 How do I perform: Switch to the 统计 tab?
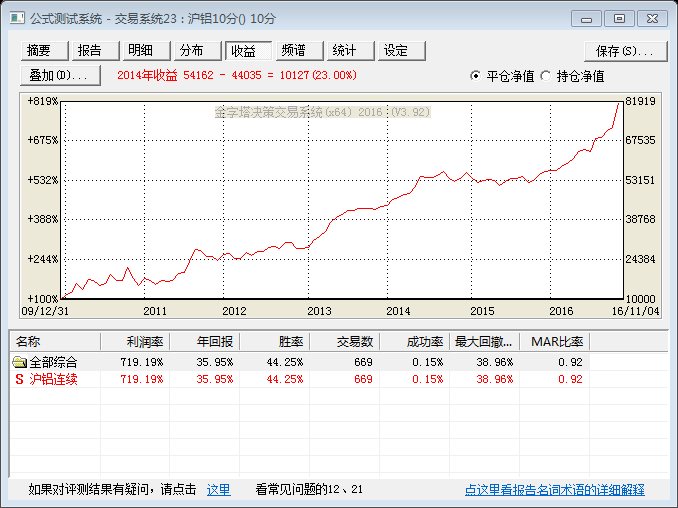coord(351,51)
